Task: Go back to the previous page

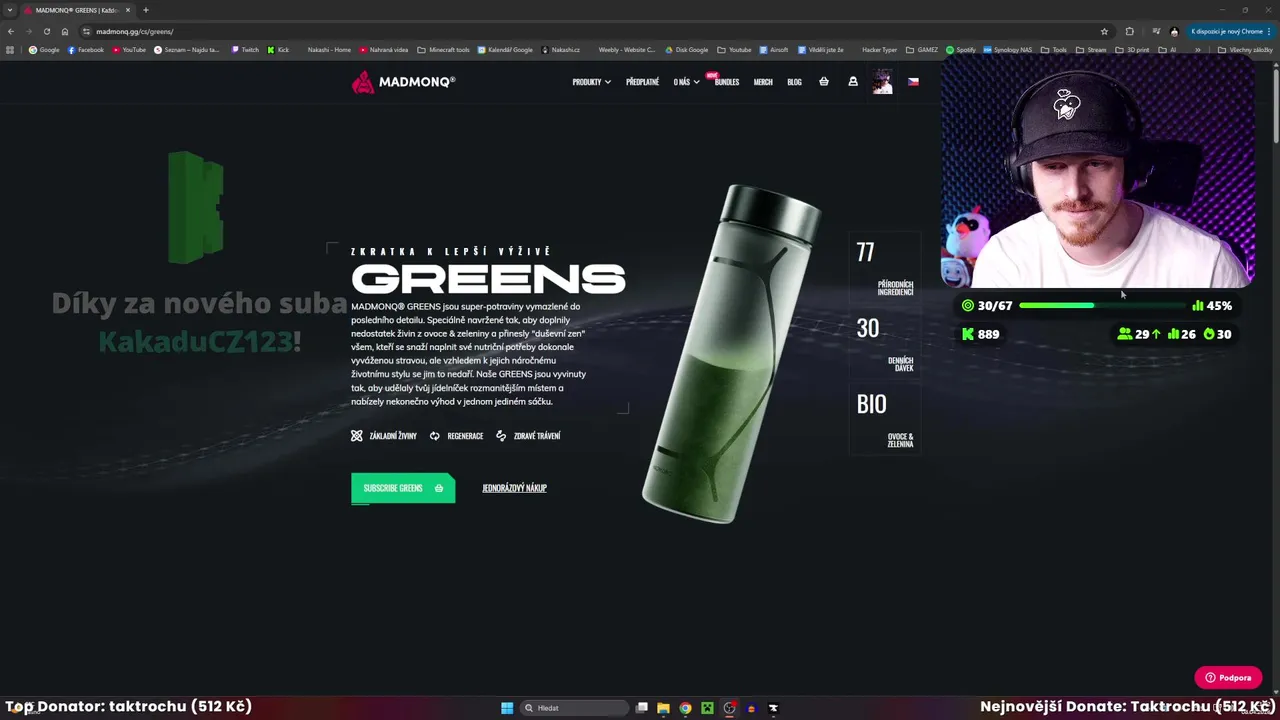Action: (x=11, y=31)
